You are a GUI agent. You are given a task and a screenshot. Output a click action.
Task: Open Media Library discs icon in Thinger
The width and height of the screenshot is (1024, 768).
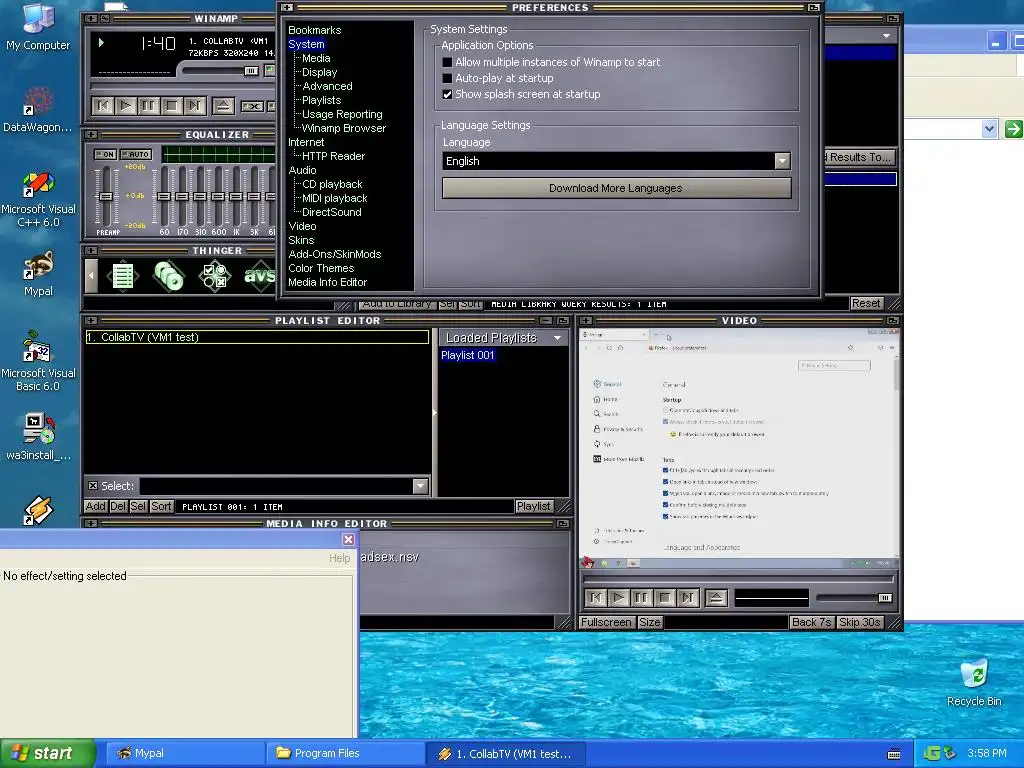point(168,276)
